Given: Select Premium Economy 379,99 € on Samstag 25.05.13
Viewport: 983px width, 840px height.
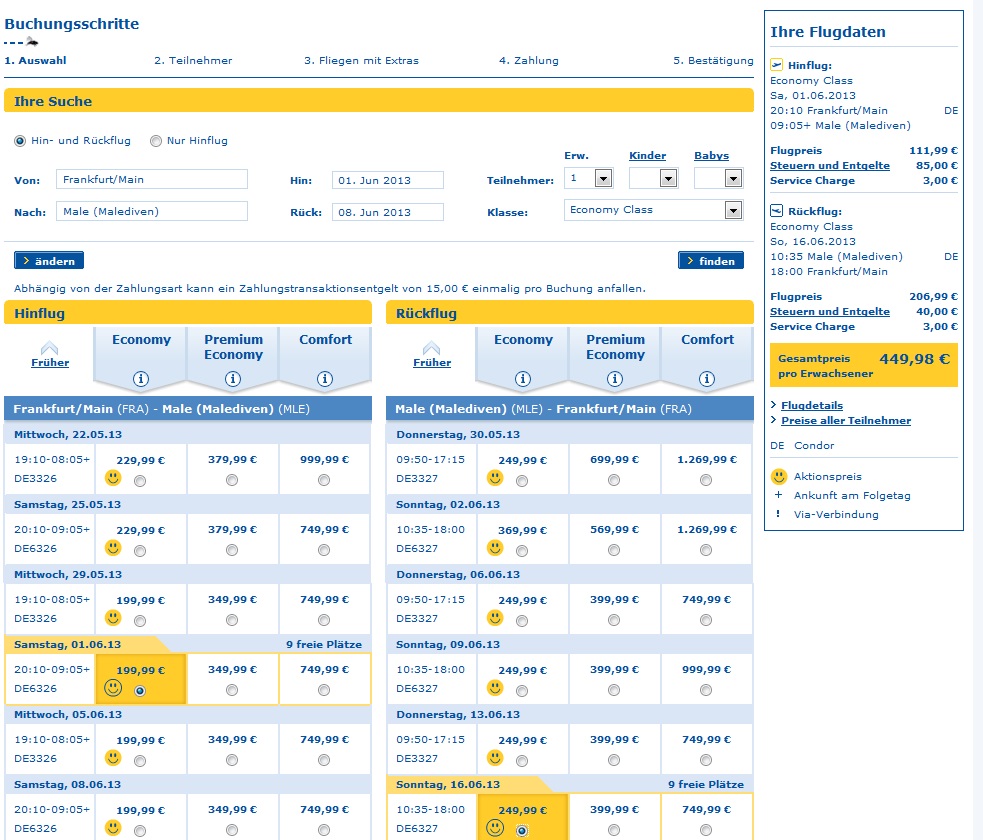Looking at the screenshot, I should [232, 550].
